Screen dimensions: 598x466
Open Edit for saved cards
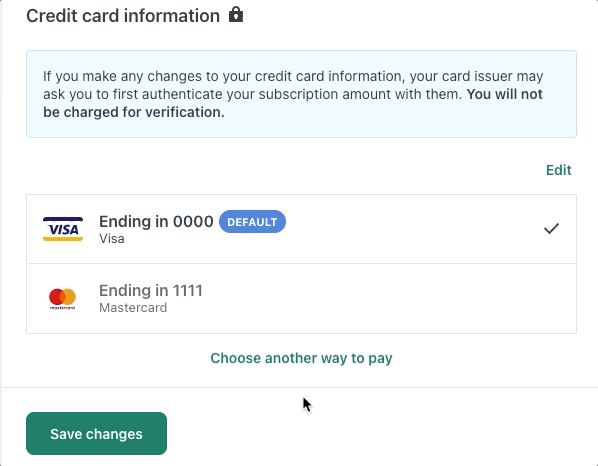558,170
